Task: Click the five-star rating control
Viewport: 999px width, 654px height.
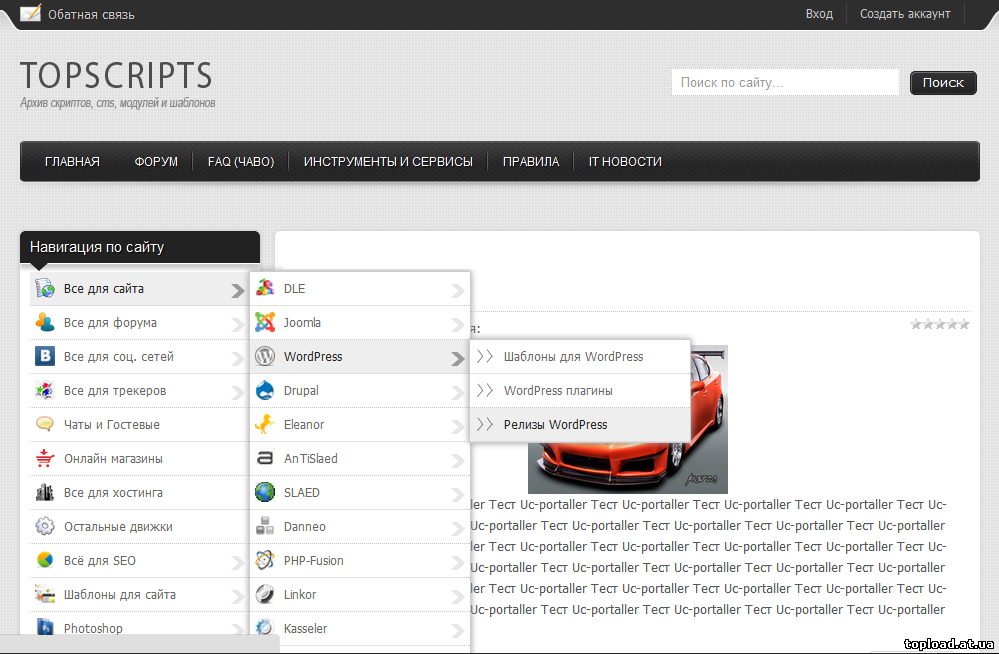Action: pos(940,324)
